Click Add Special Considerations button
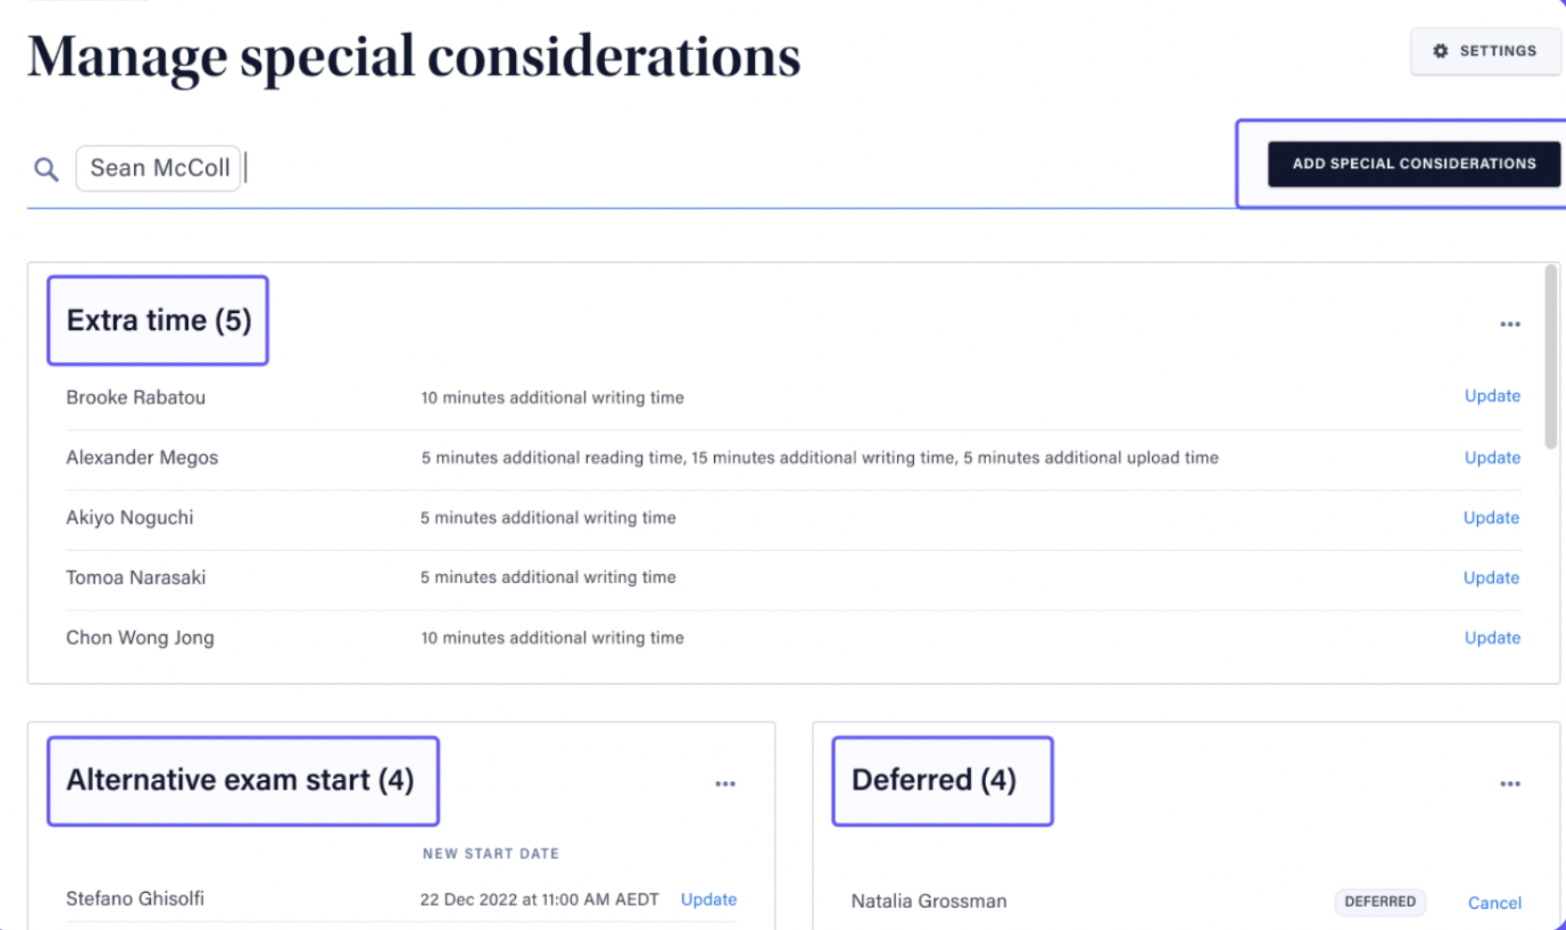Screen dimensions: 1566x930 pyautogui.click(x=1414, y=164)
